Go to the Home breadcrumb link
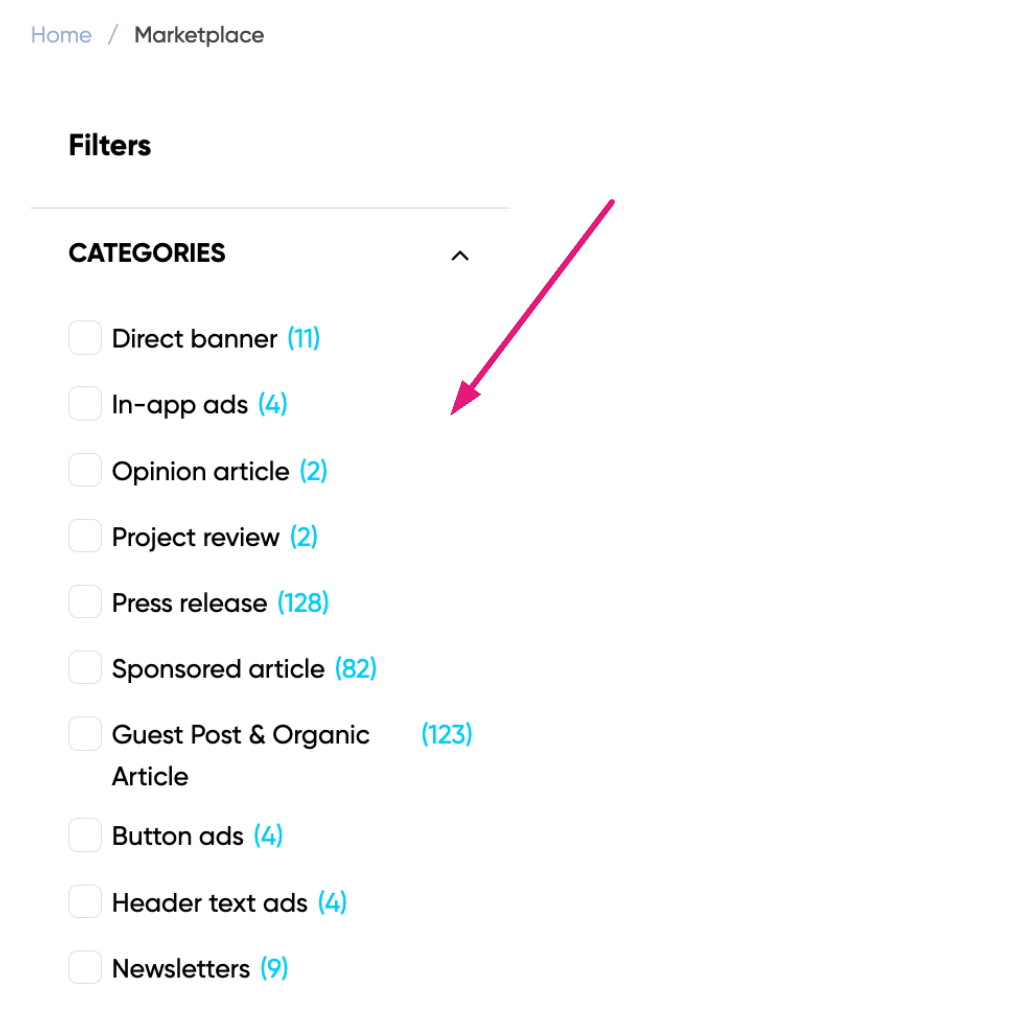 61,35
